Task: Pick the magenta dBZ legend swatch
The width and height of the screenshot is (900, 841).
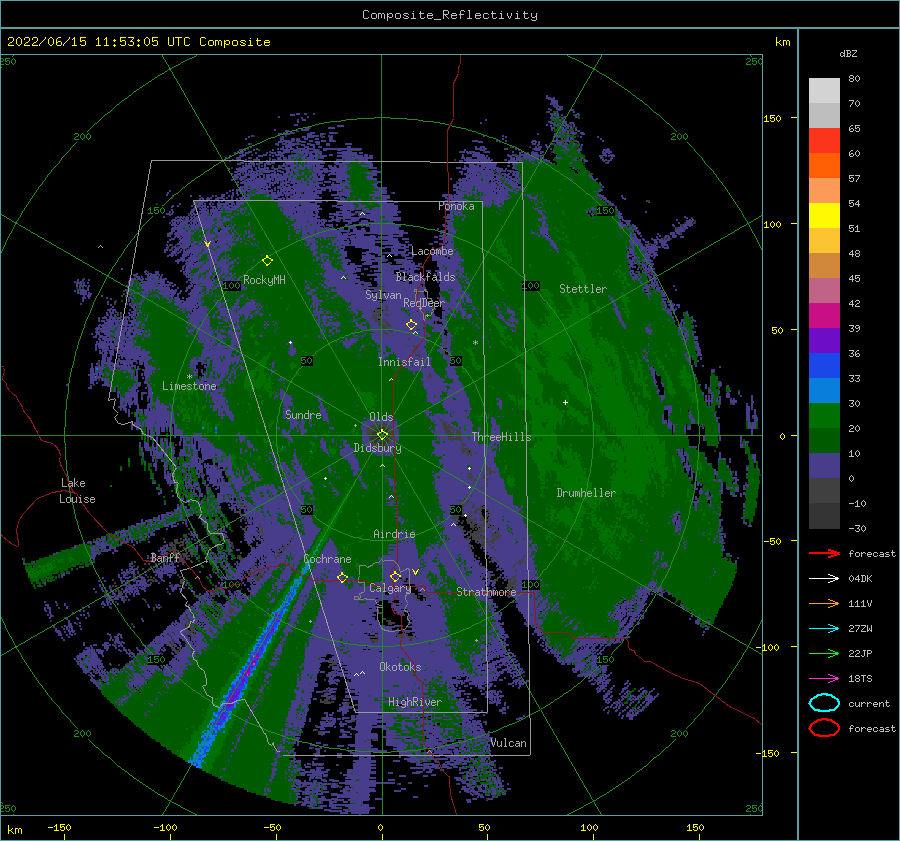Action: click(x=824, y=315)
